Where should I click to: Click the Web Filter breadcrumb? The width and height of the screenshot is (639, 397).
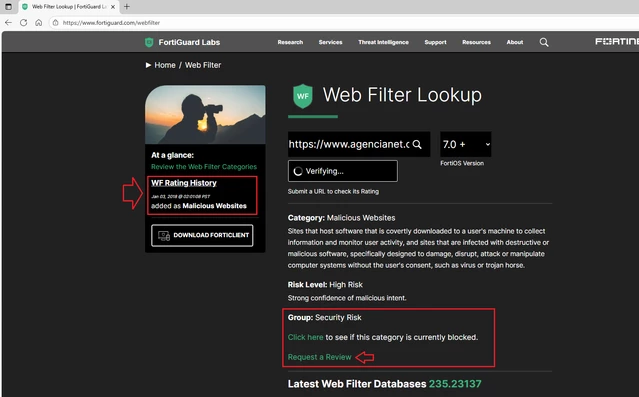pos(203,65)
